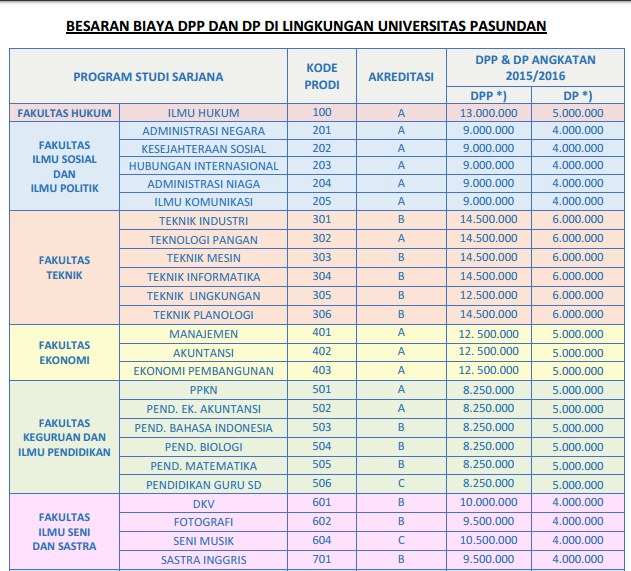Select the TEKNIK INDUSTRI program cell

coord(203,221)
